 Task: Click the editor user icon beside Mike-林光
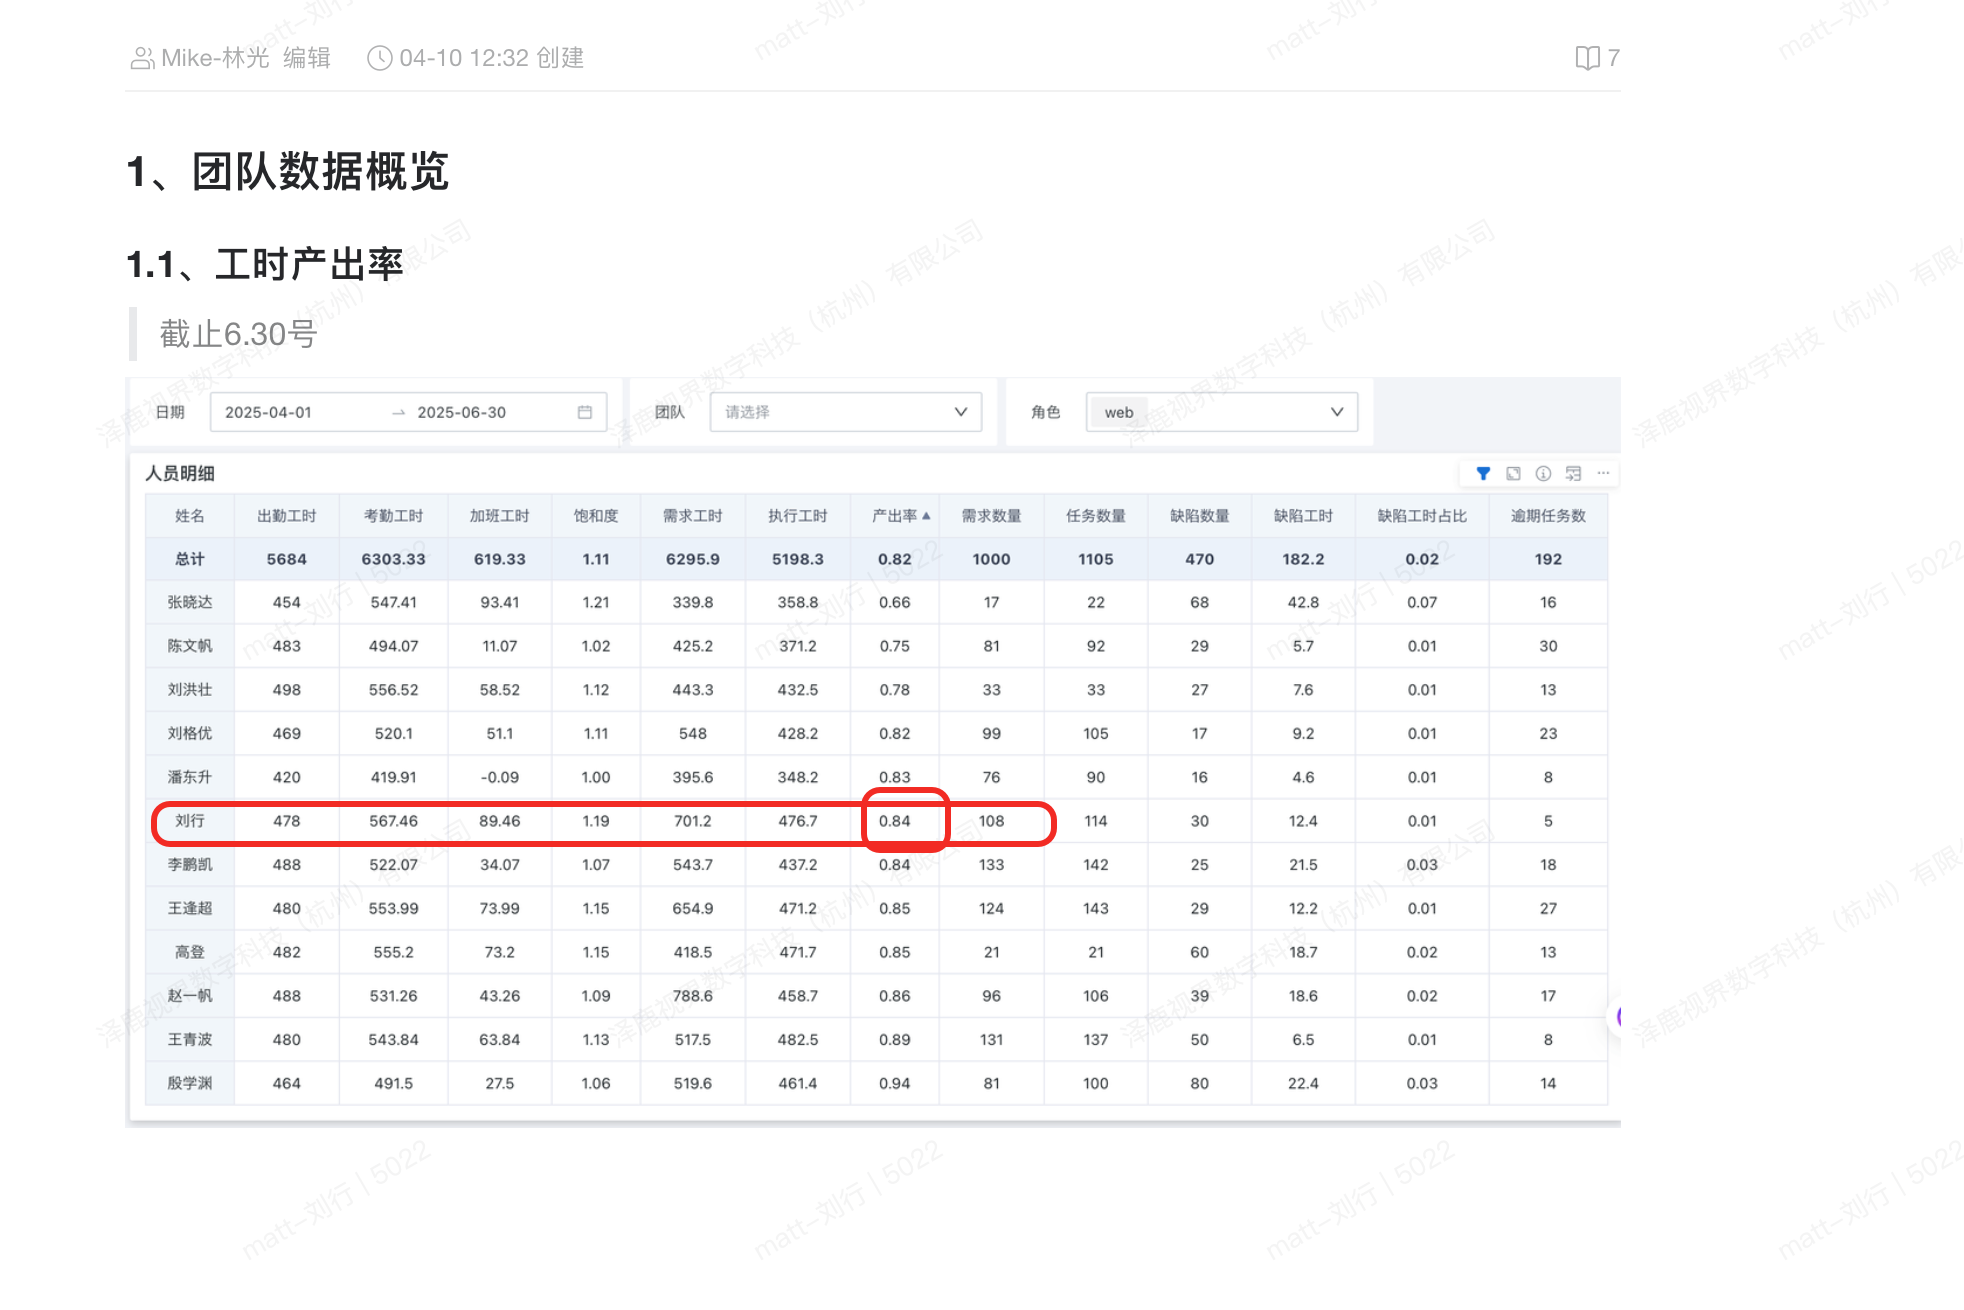coord(142,58)
